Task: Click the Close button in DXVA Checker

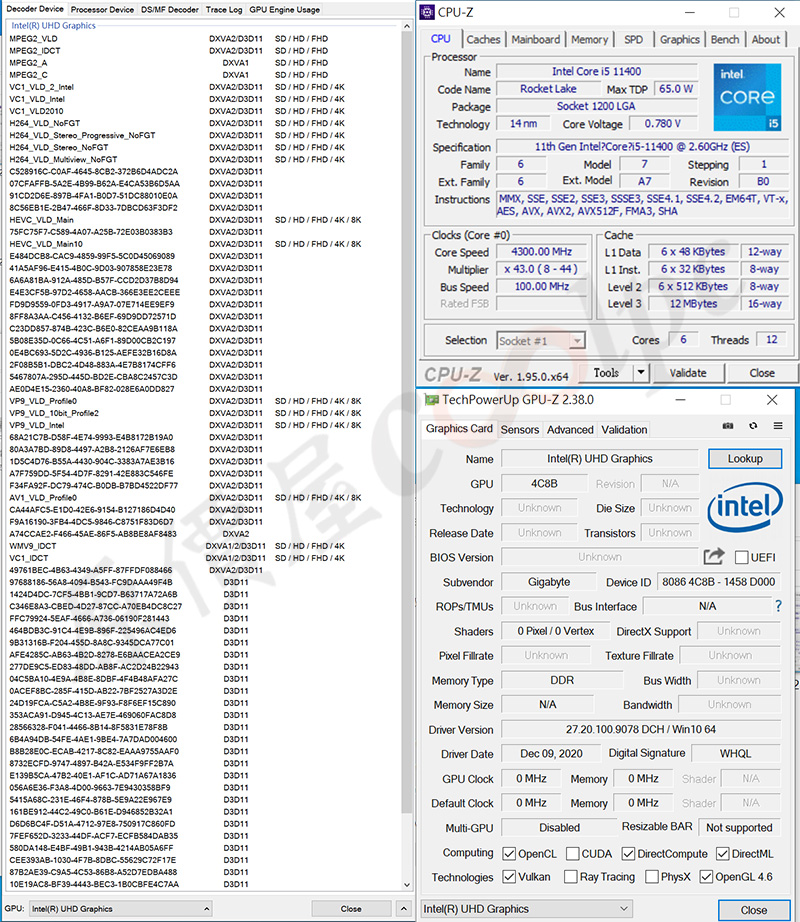Action: 351,908
